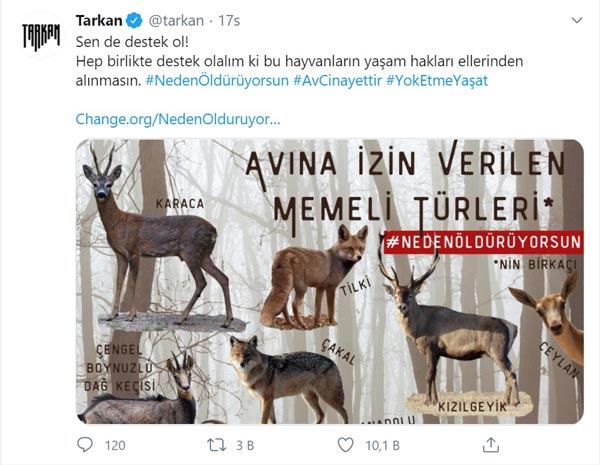Open the #AvCinayettir hashtag
This screenshot has width=600, height=465.
pyautogui.click(x=338, y=80)
